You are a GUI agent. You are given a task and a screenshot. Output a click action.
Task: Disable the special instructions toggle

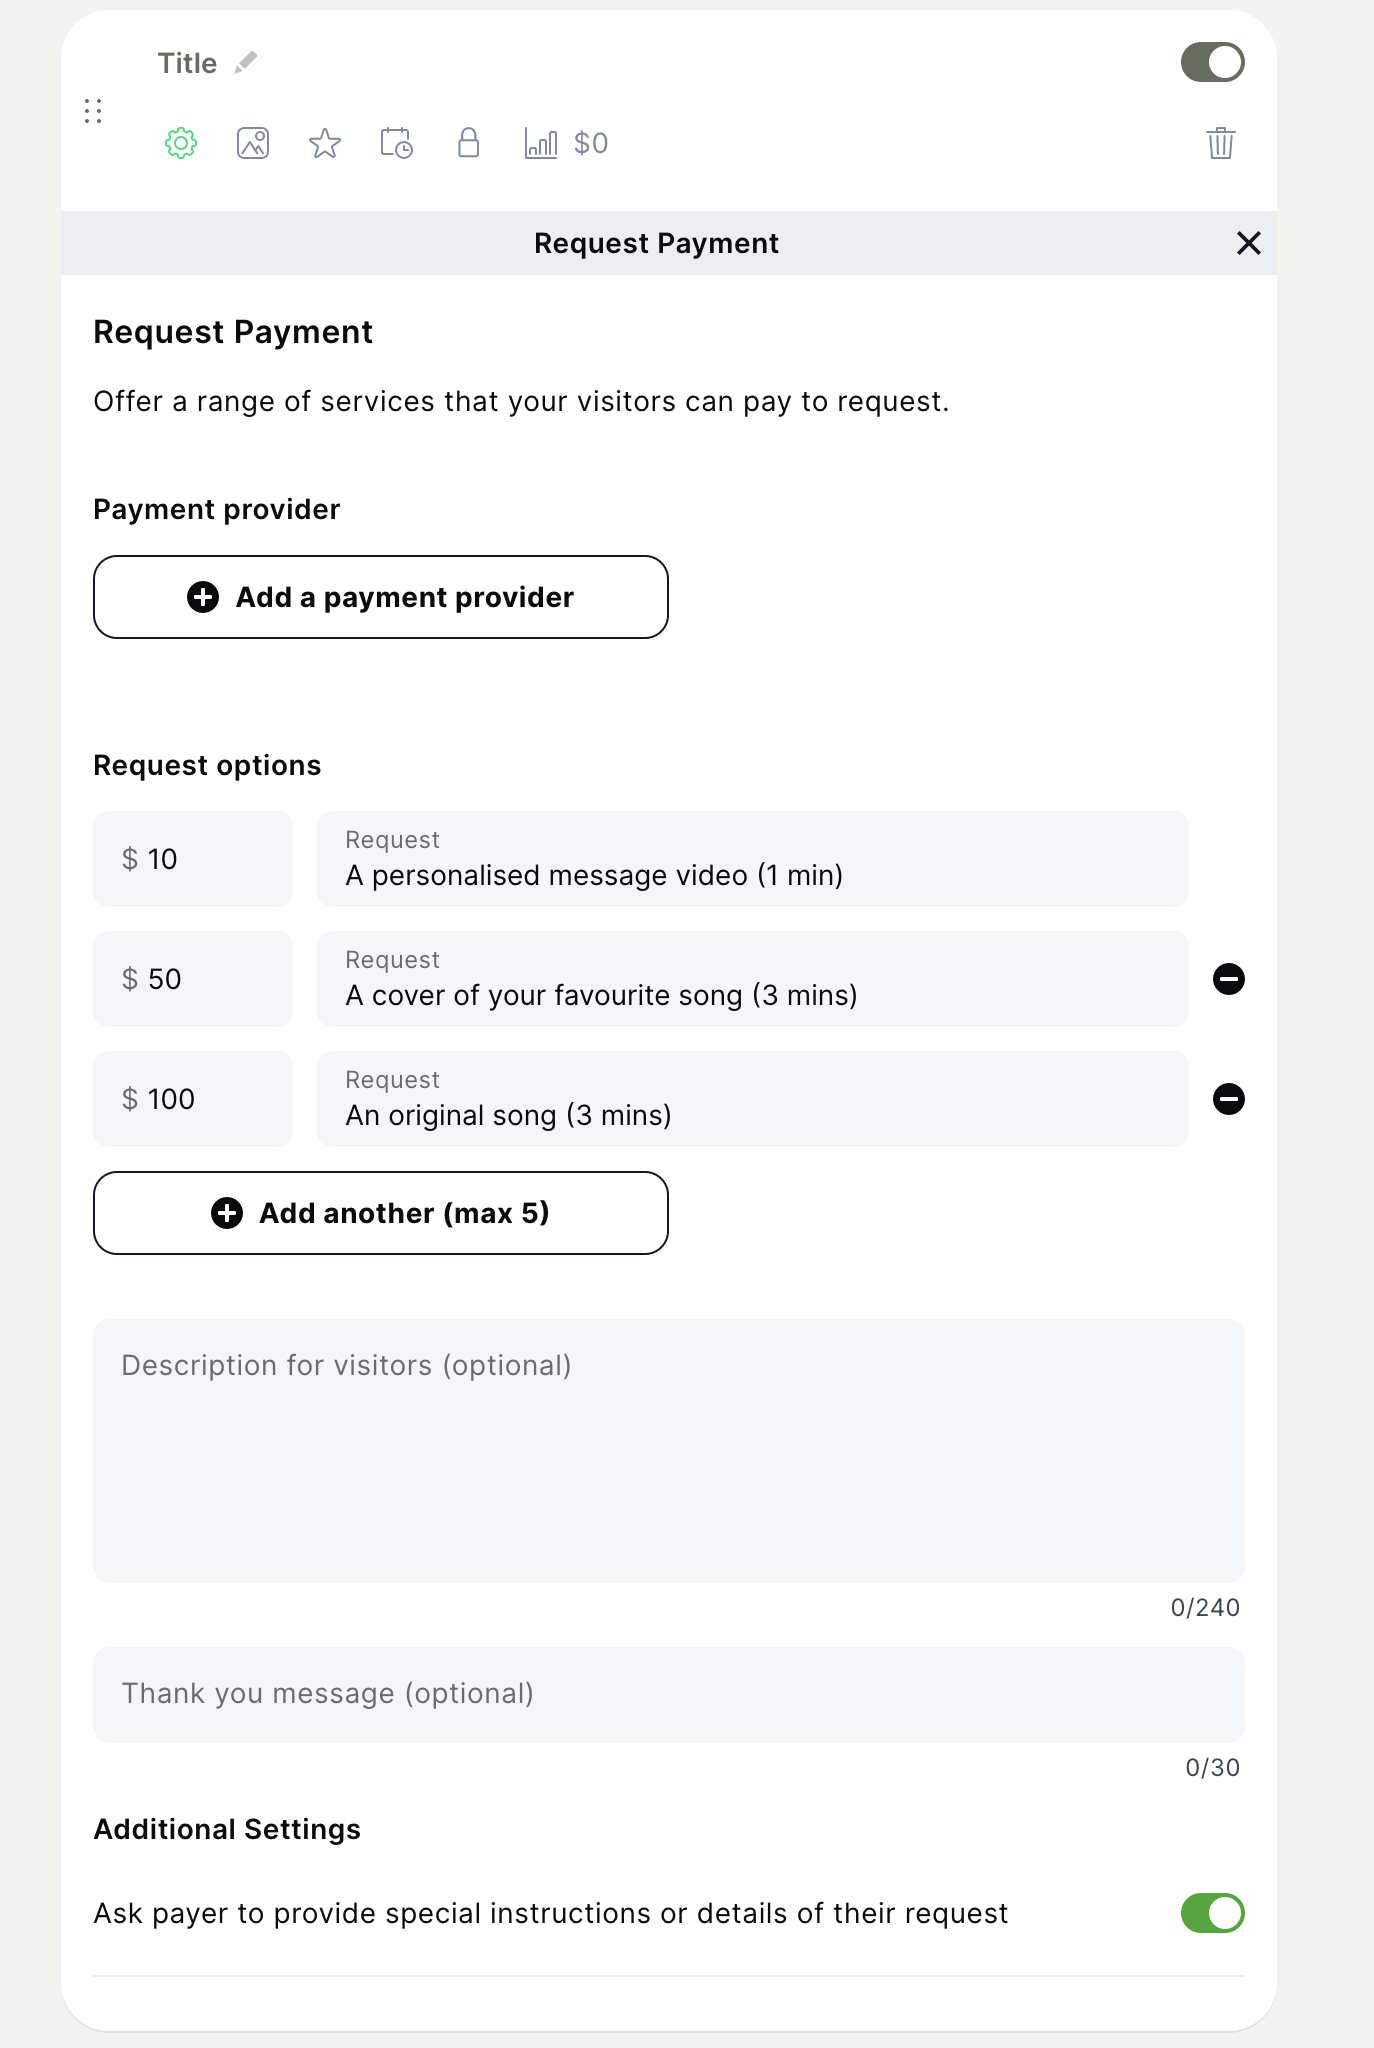click(x=1212, y=1913)
